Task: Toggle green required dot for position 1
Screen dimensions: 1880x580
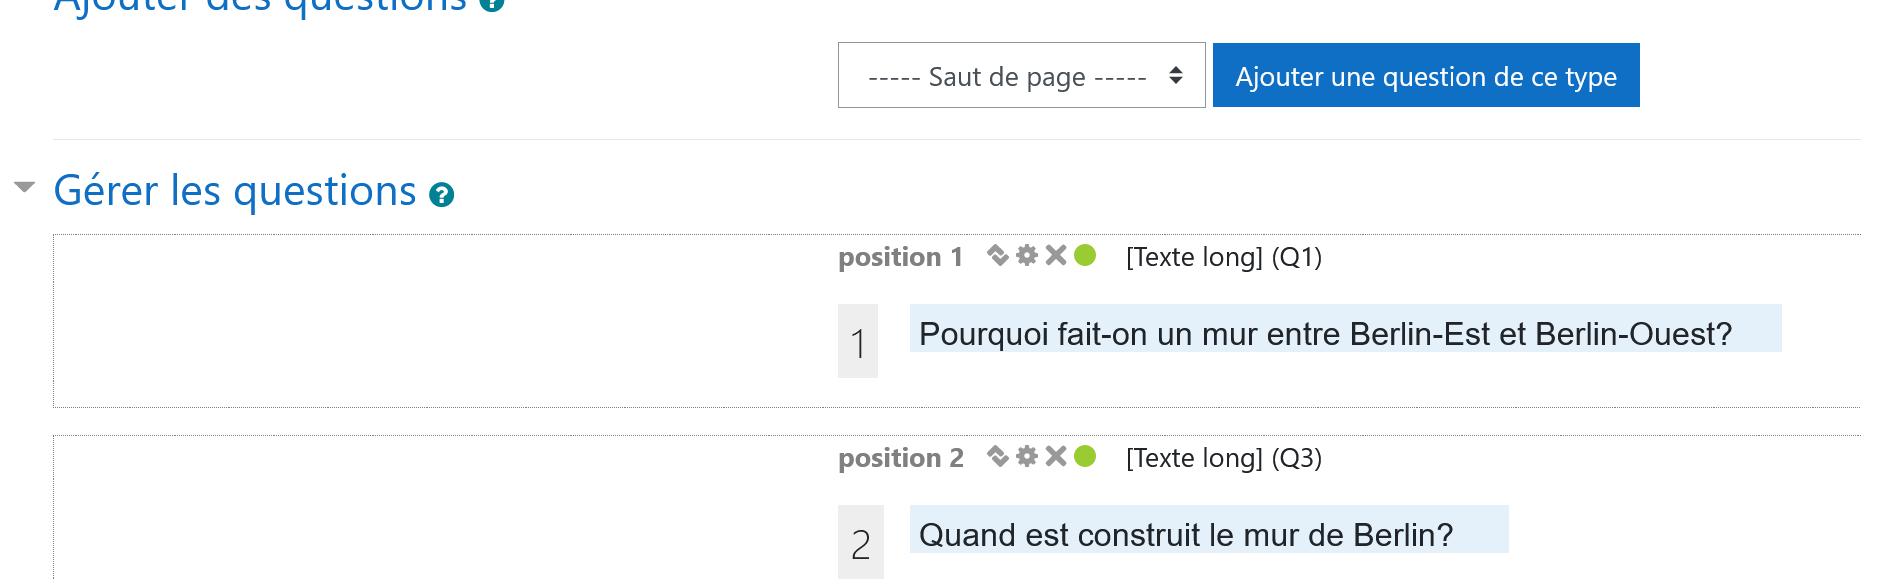Action: (x=1085, y=256)
